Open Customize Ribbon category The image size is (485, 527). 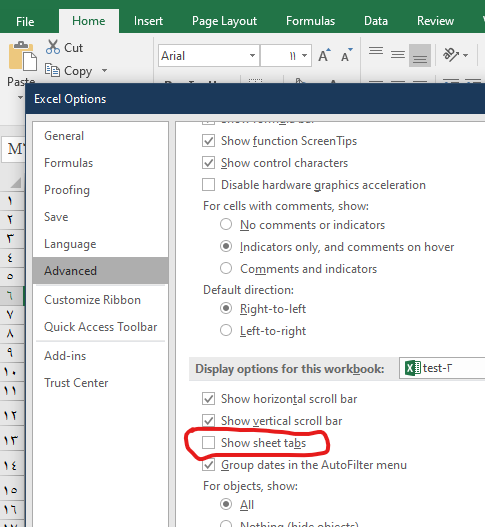point(100,300)
